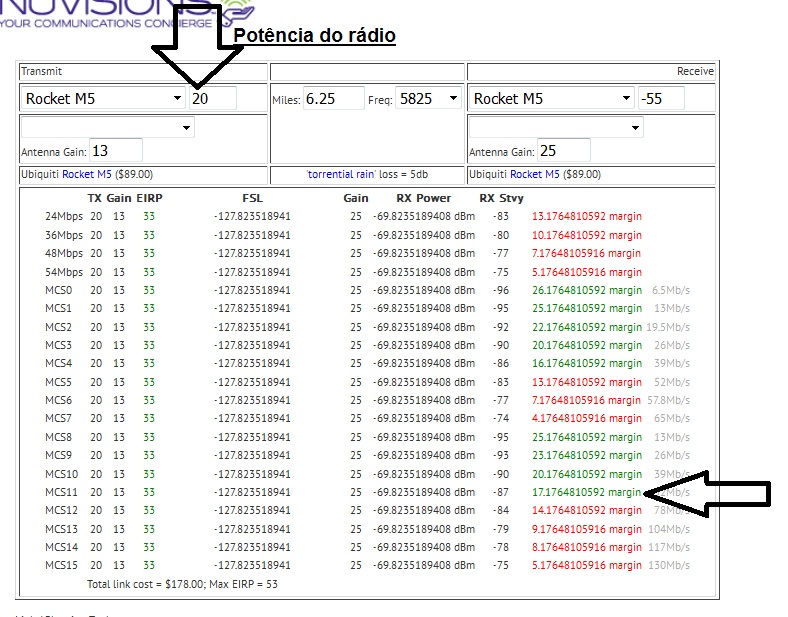Edit the Miles distance field

pos(334,98)
